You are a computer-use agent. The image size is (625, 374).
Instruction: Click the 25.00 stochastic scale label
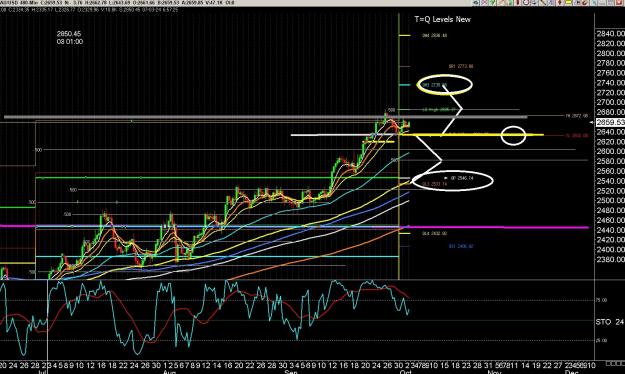pos(601,341)
